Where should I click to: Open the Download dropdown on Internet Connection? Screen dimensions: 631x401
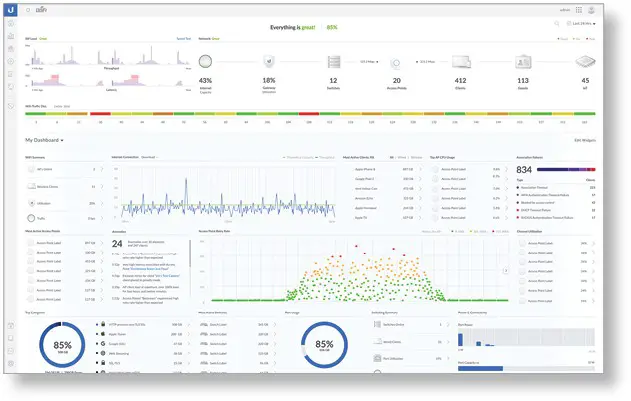[149, 157]
